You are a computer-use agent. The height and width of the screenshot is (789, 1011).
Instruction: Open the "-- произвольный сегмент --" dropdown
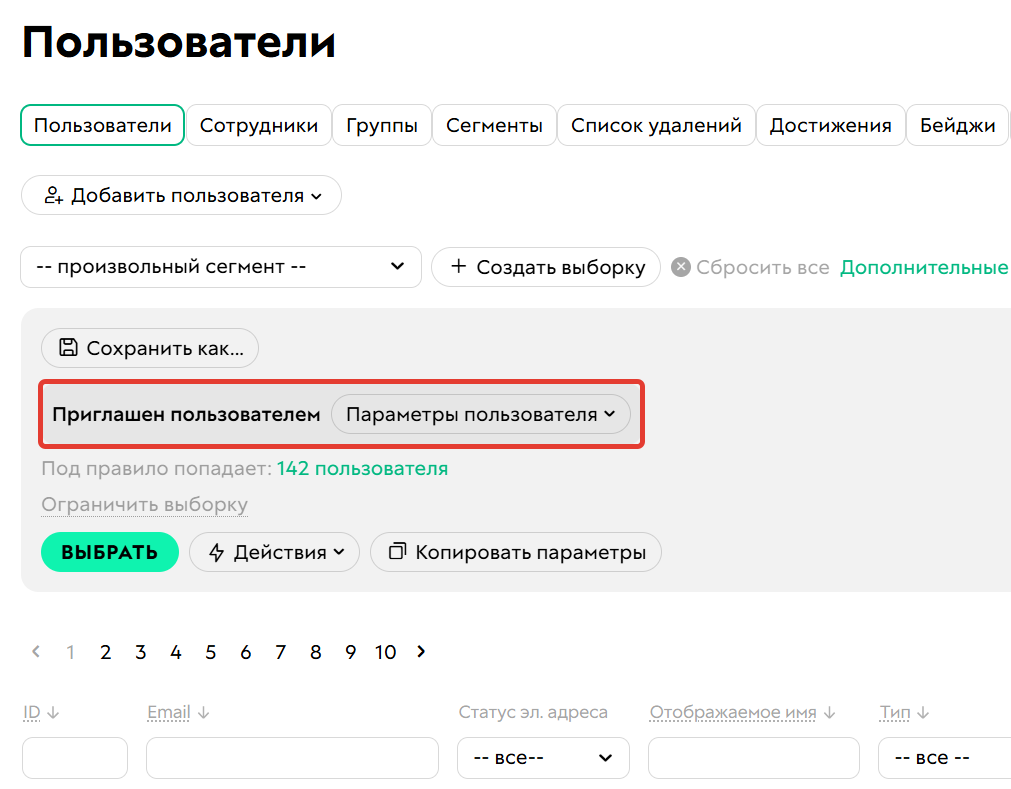pos(220,267)
